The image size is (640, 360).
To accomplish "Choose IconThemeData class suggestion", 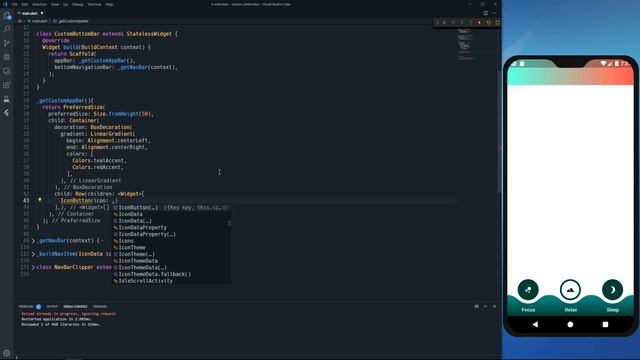I will coord(171,261).
